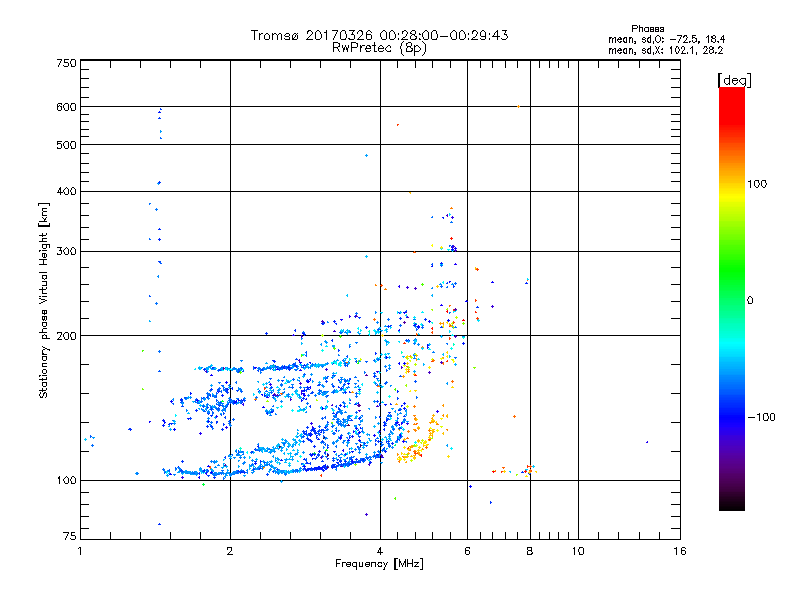
Task: Click the '75' y-axis tick label
Action: (x=70, y=536)
